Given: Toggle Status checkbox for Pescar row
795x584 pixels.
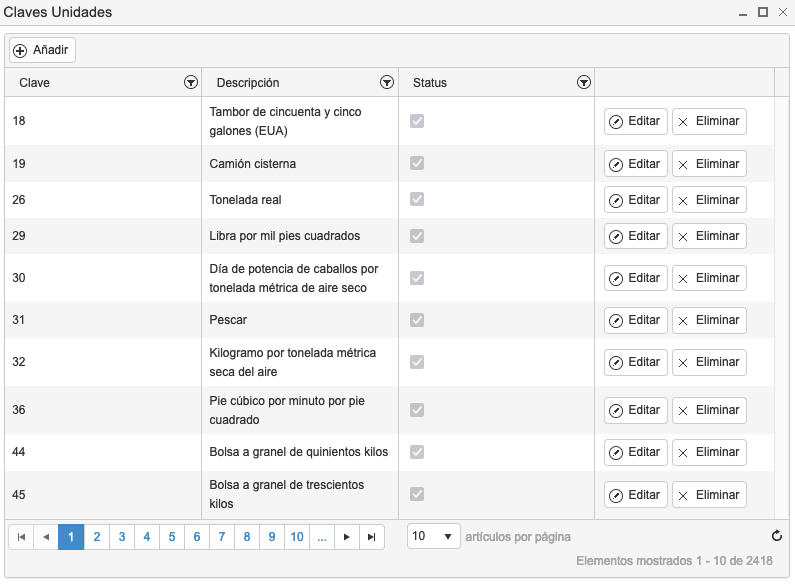Looking at the screenshot, I should (417, 320).
